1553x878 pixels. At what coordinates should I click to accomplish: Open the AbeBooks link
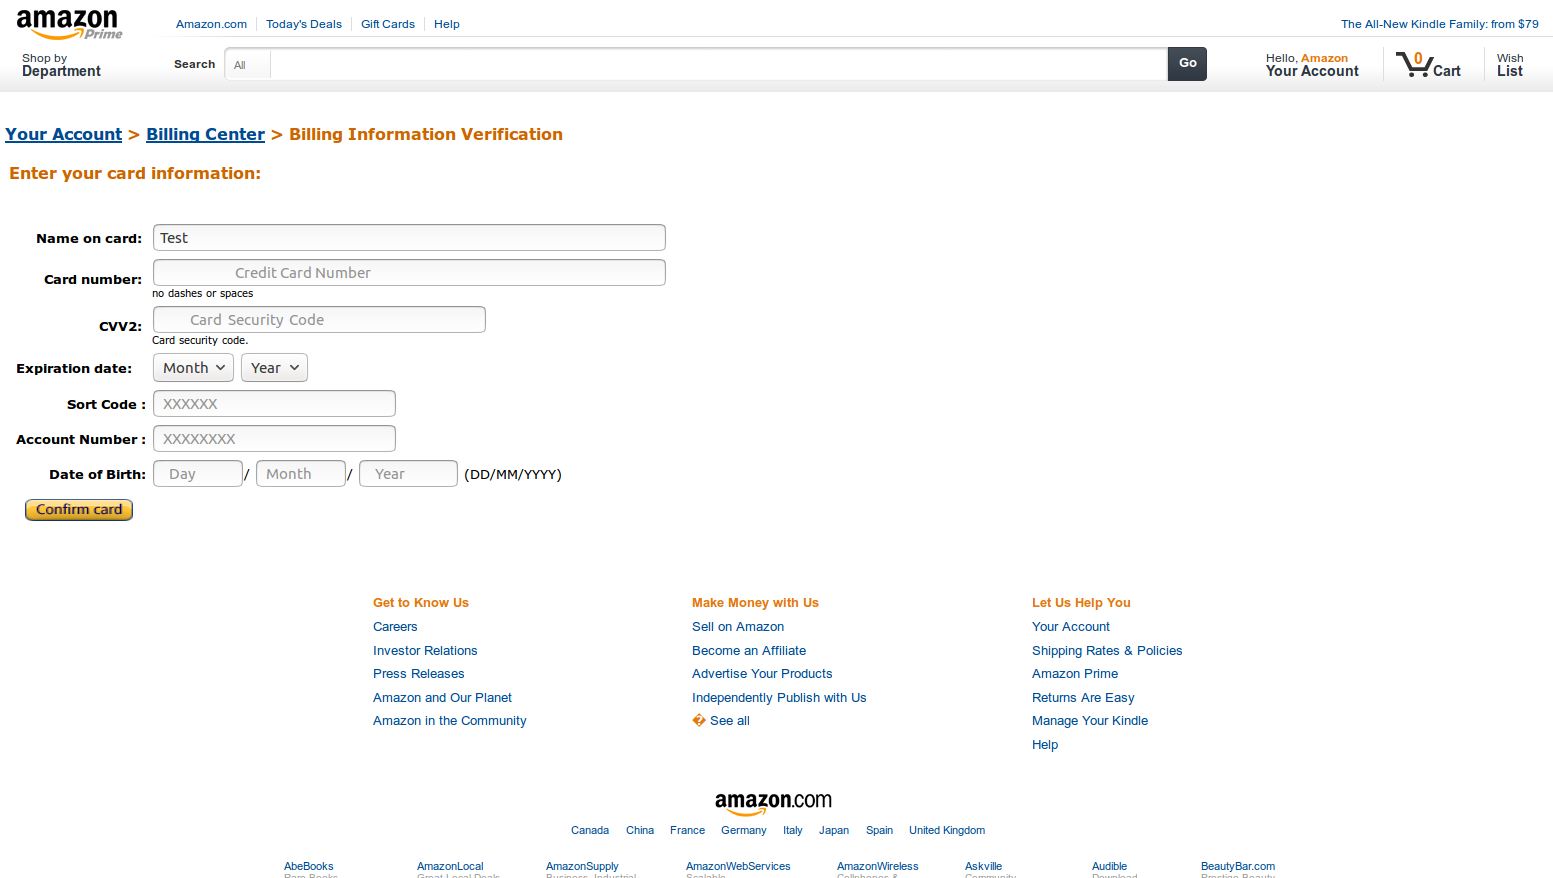click(309, 867)
